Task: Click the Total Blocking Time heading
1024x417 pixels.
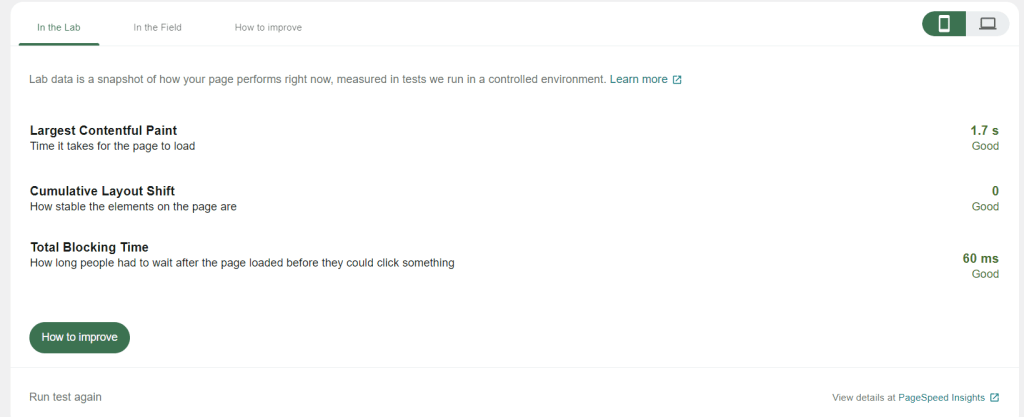Action: [89, 247]
